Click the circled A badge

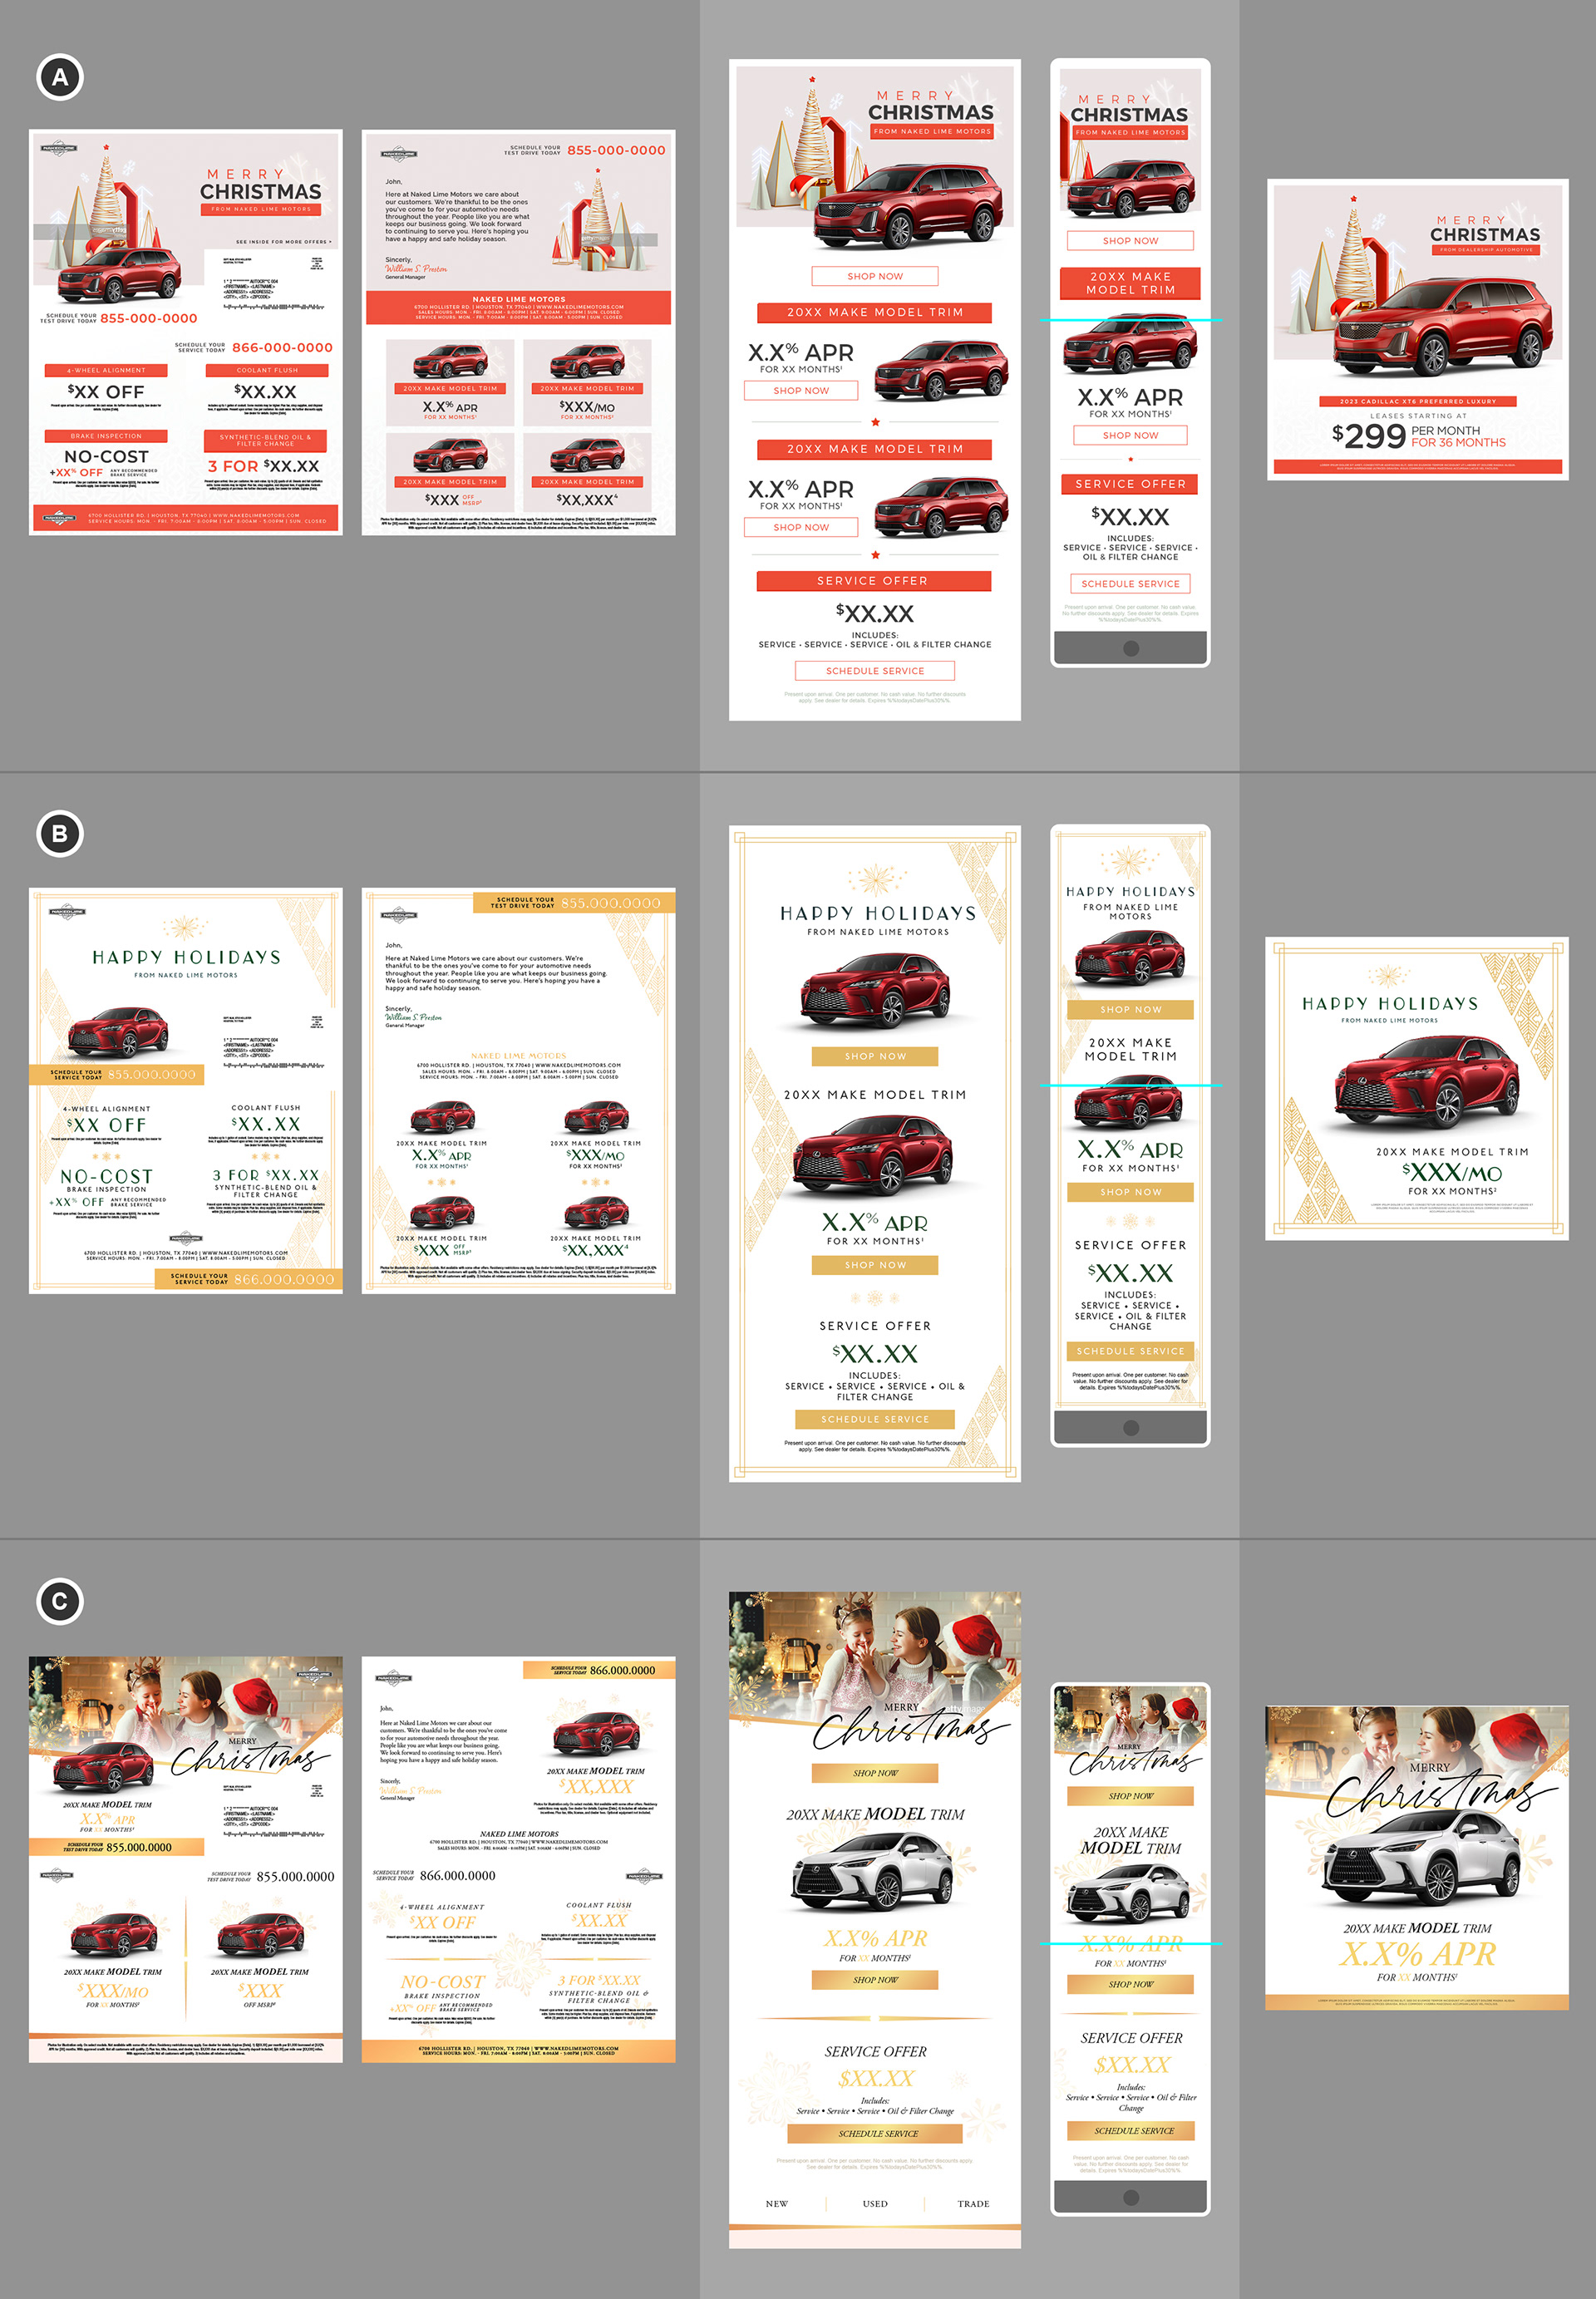coord(60,77)
